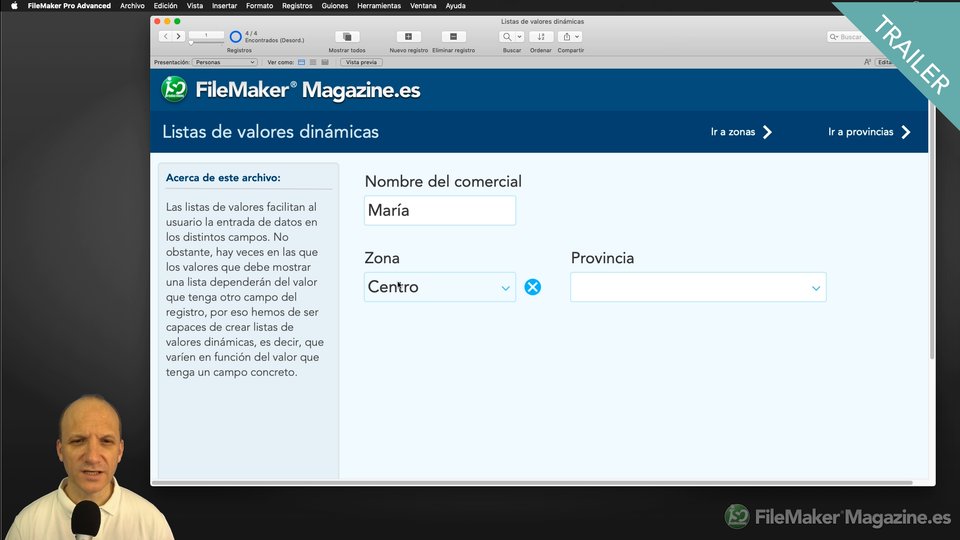Click the window vertical scrollbar
Viewport: 960px width, 540px height.
tap(932, 230)
